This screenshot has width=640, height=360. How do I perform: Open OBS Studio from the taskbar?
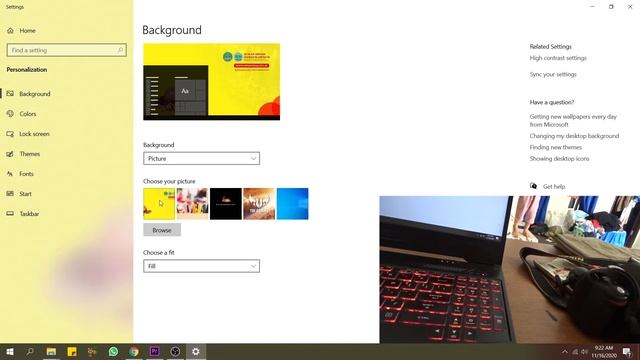[175, 351]
